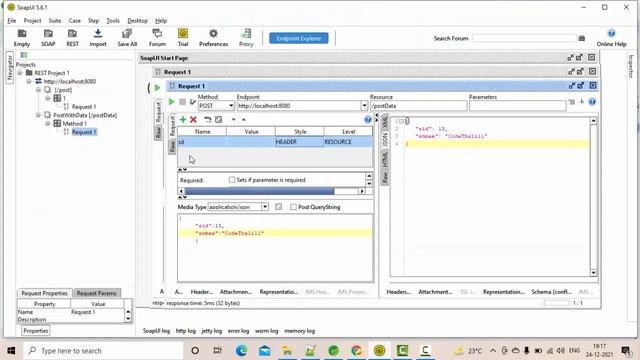The width and height of the screenshot is (640, 360).
Task: Open the SoapUI log tab
Action: pyautogui.click(x=156, y=331)
